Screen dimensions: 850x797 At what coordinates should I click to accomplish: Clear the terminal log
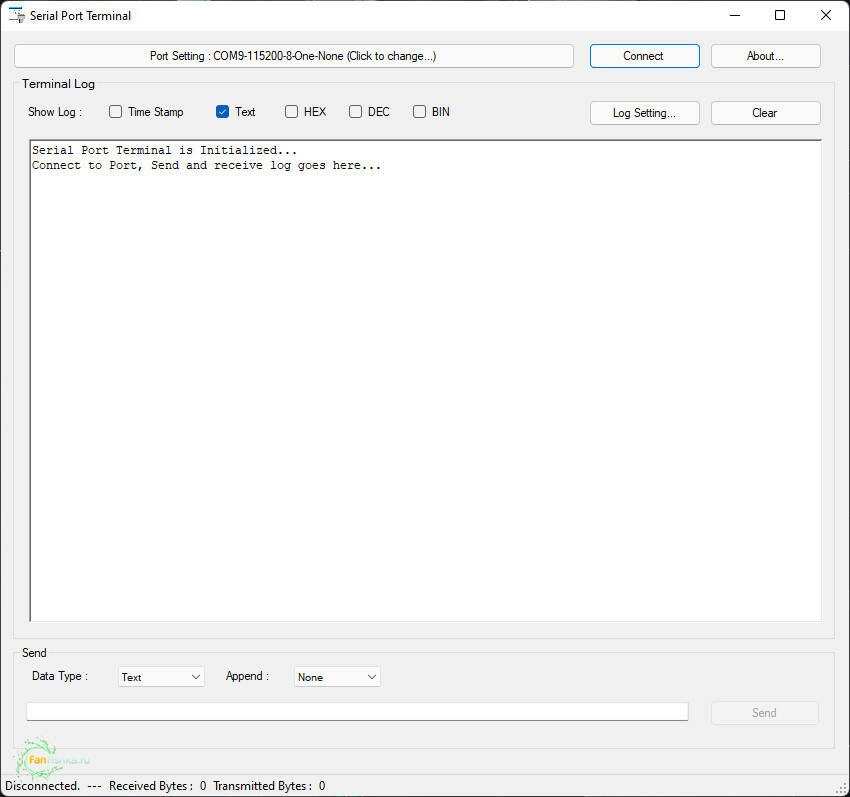[x=765, y=113]
